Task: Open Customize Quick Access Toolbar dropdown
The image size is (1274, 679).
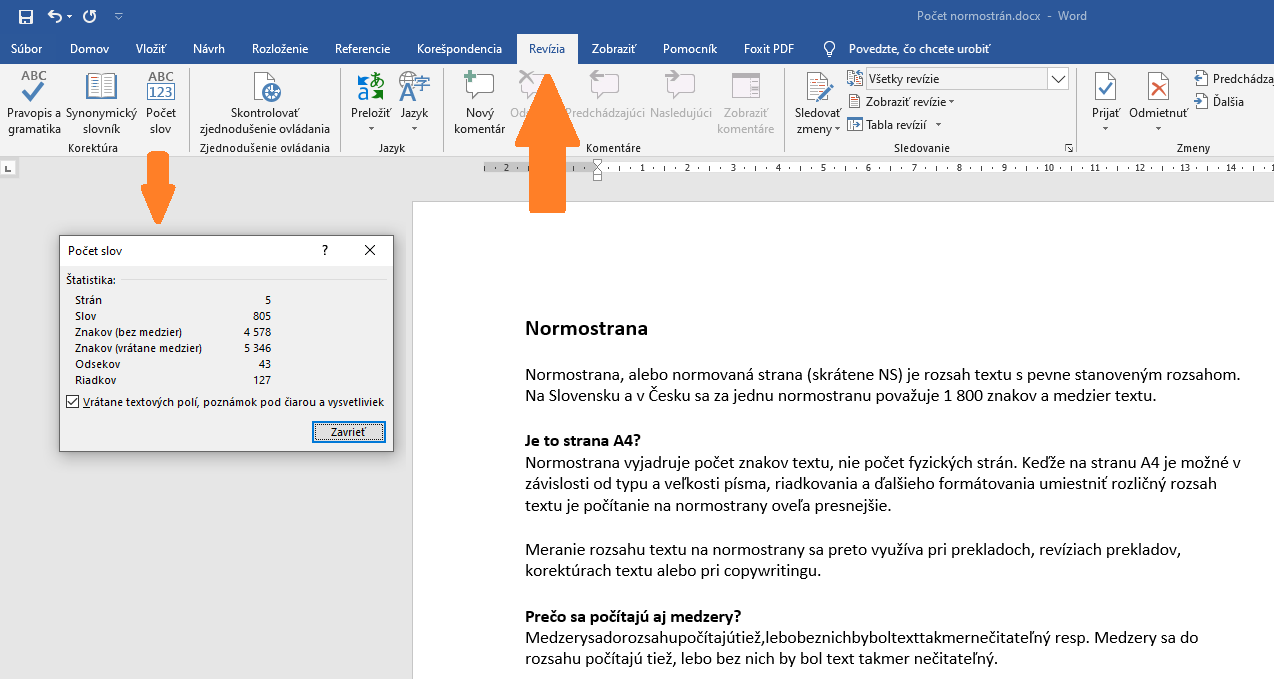Action: pos(119,17)
